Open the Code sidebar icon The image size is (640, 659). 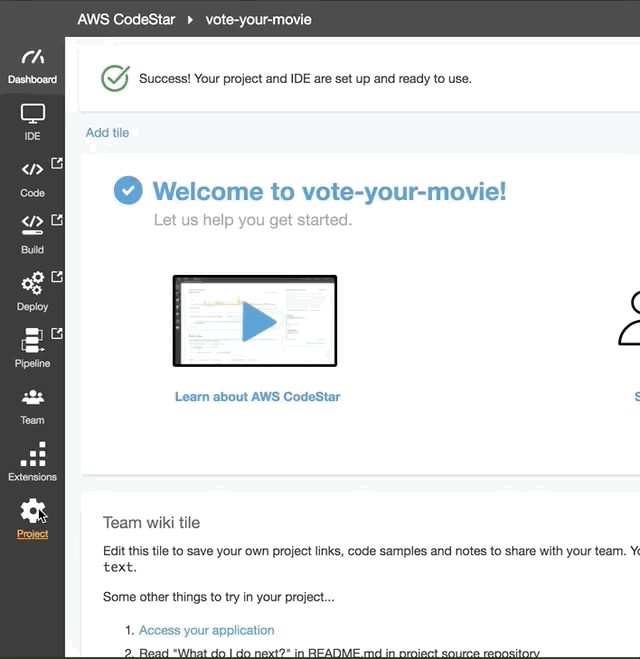click(32, 169)
